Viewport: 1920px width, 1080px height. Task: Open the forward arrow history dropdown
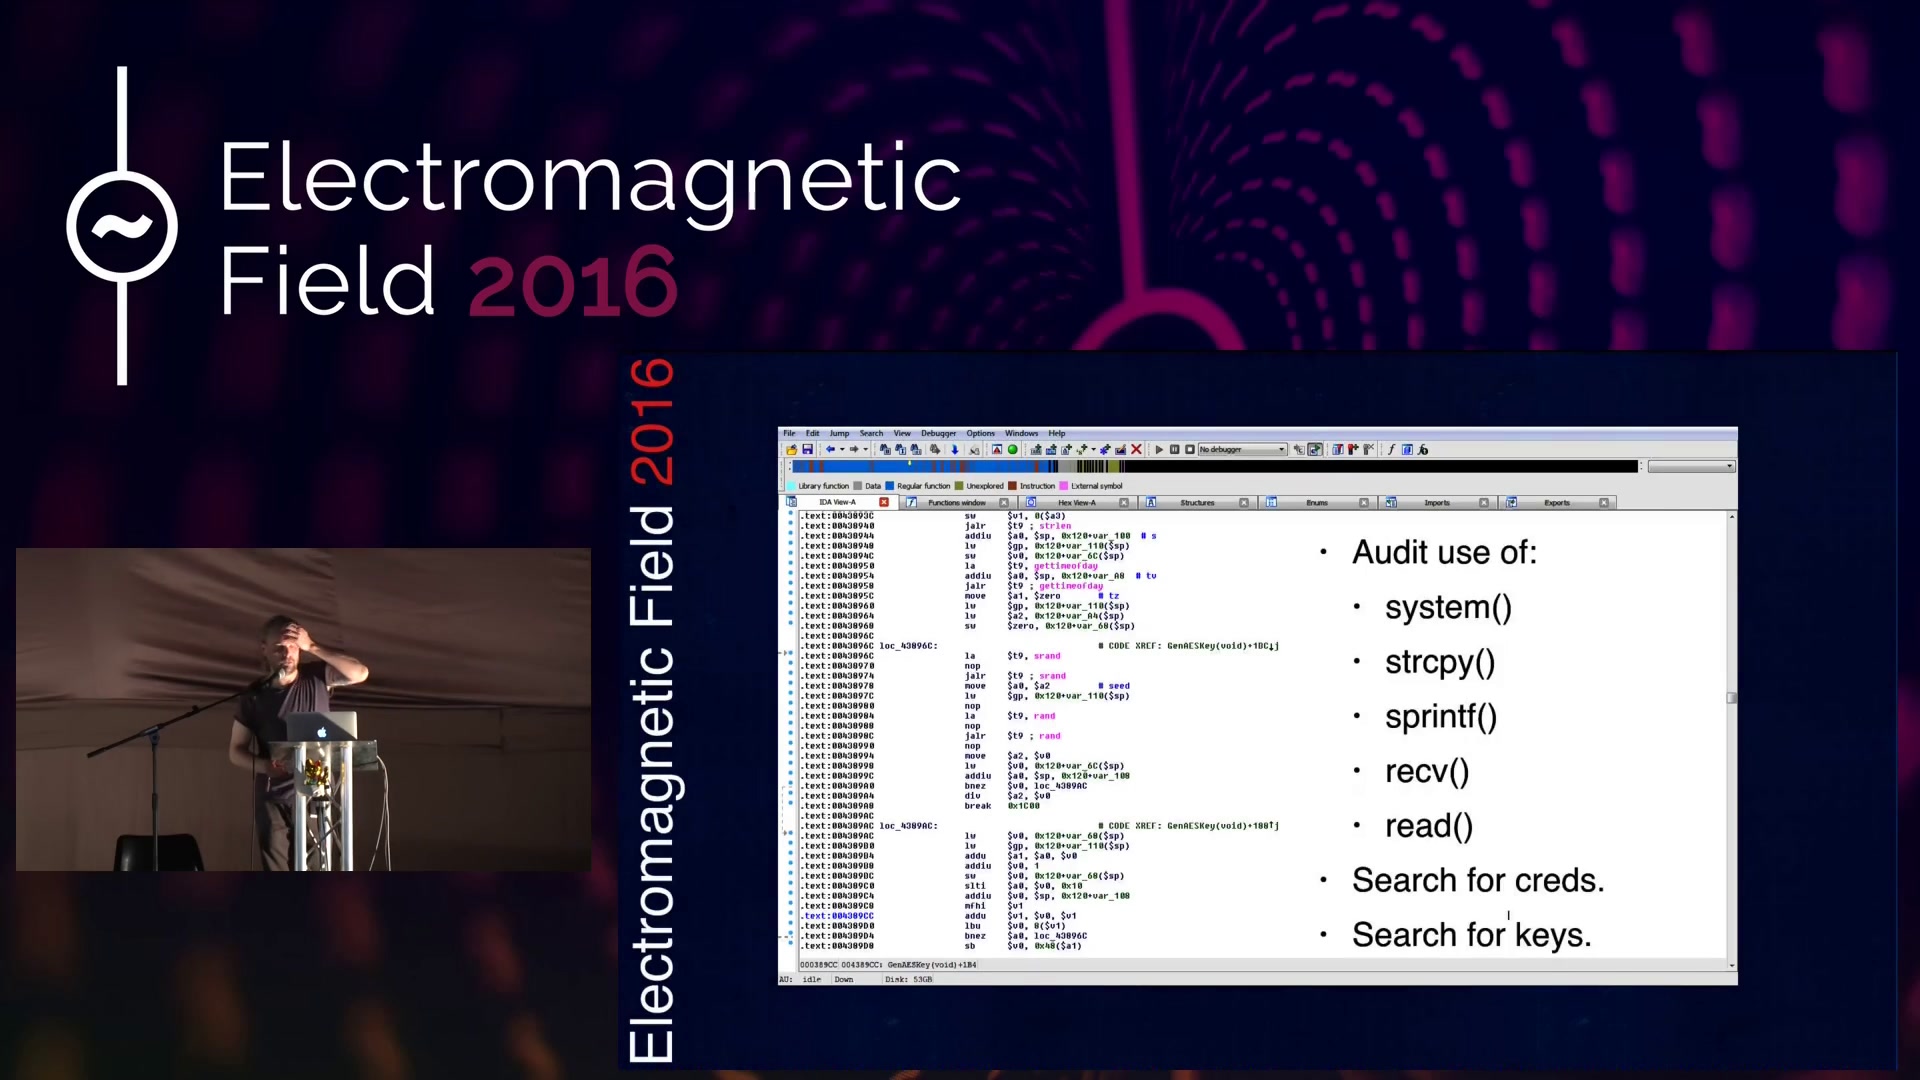(x=865, y=450)
